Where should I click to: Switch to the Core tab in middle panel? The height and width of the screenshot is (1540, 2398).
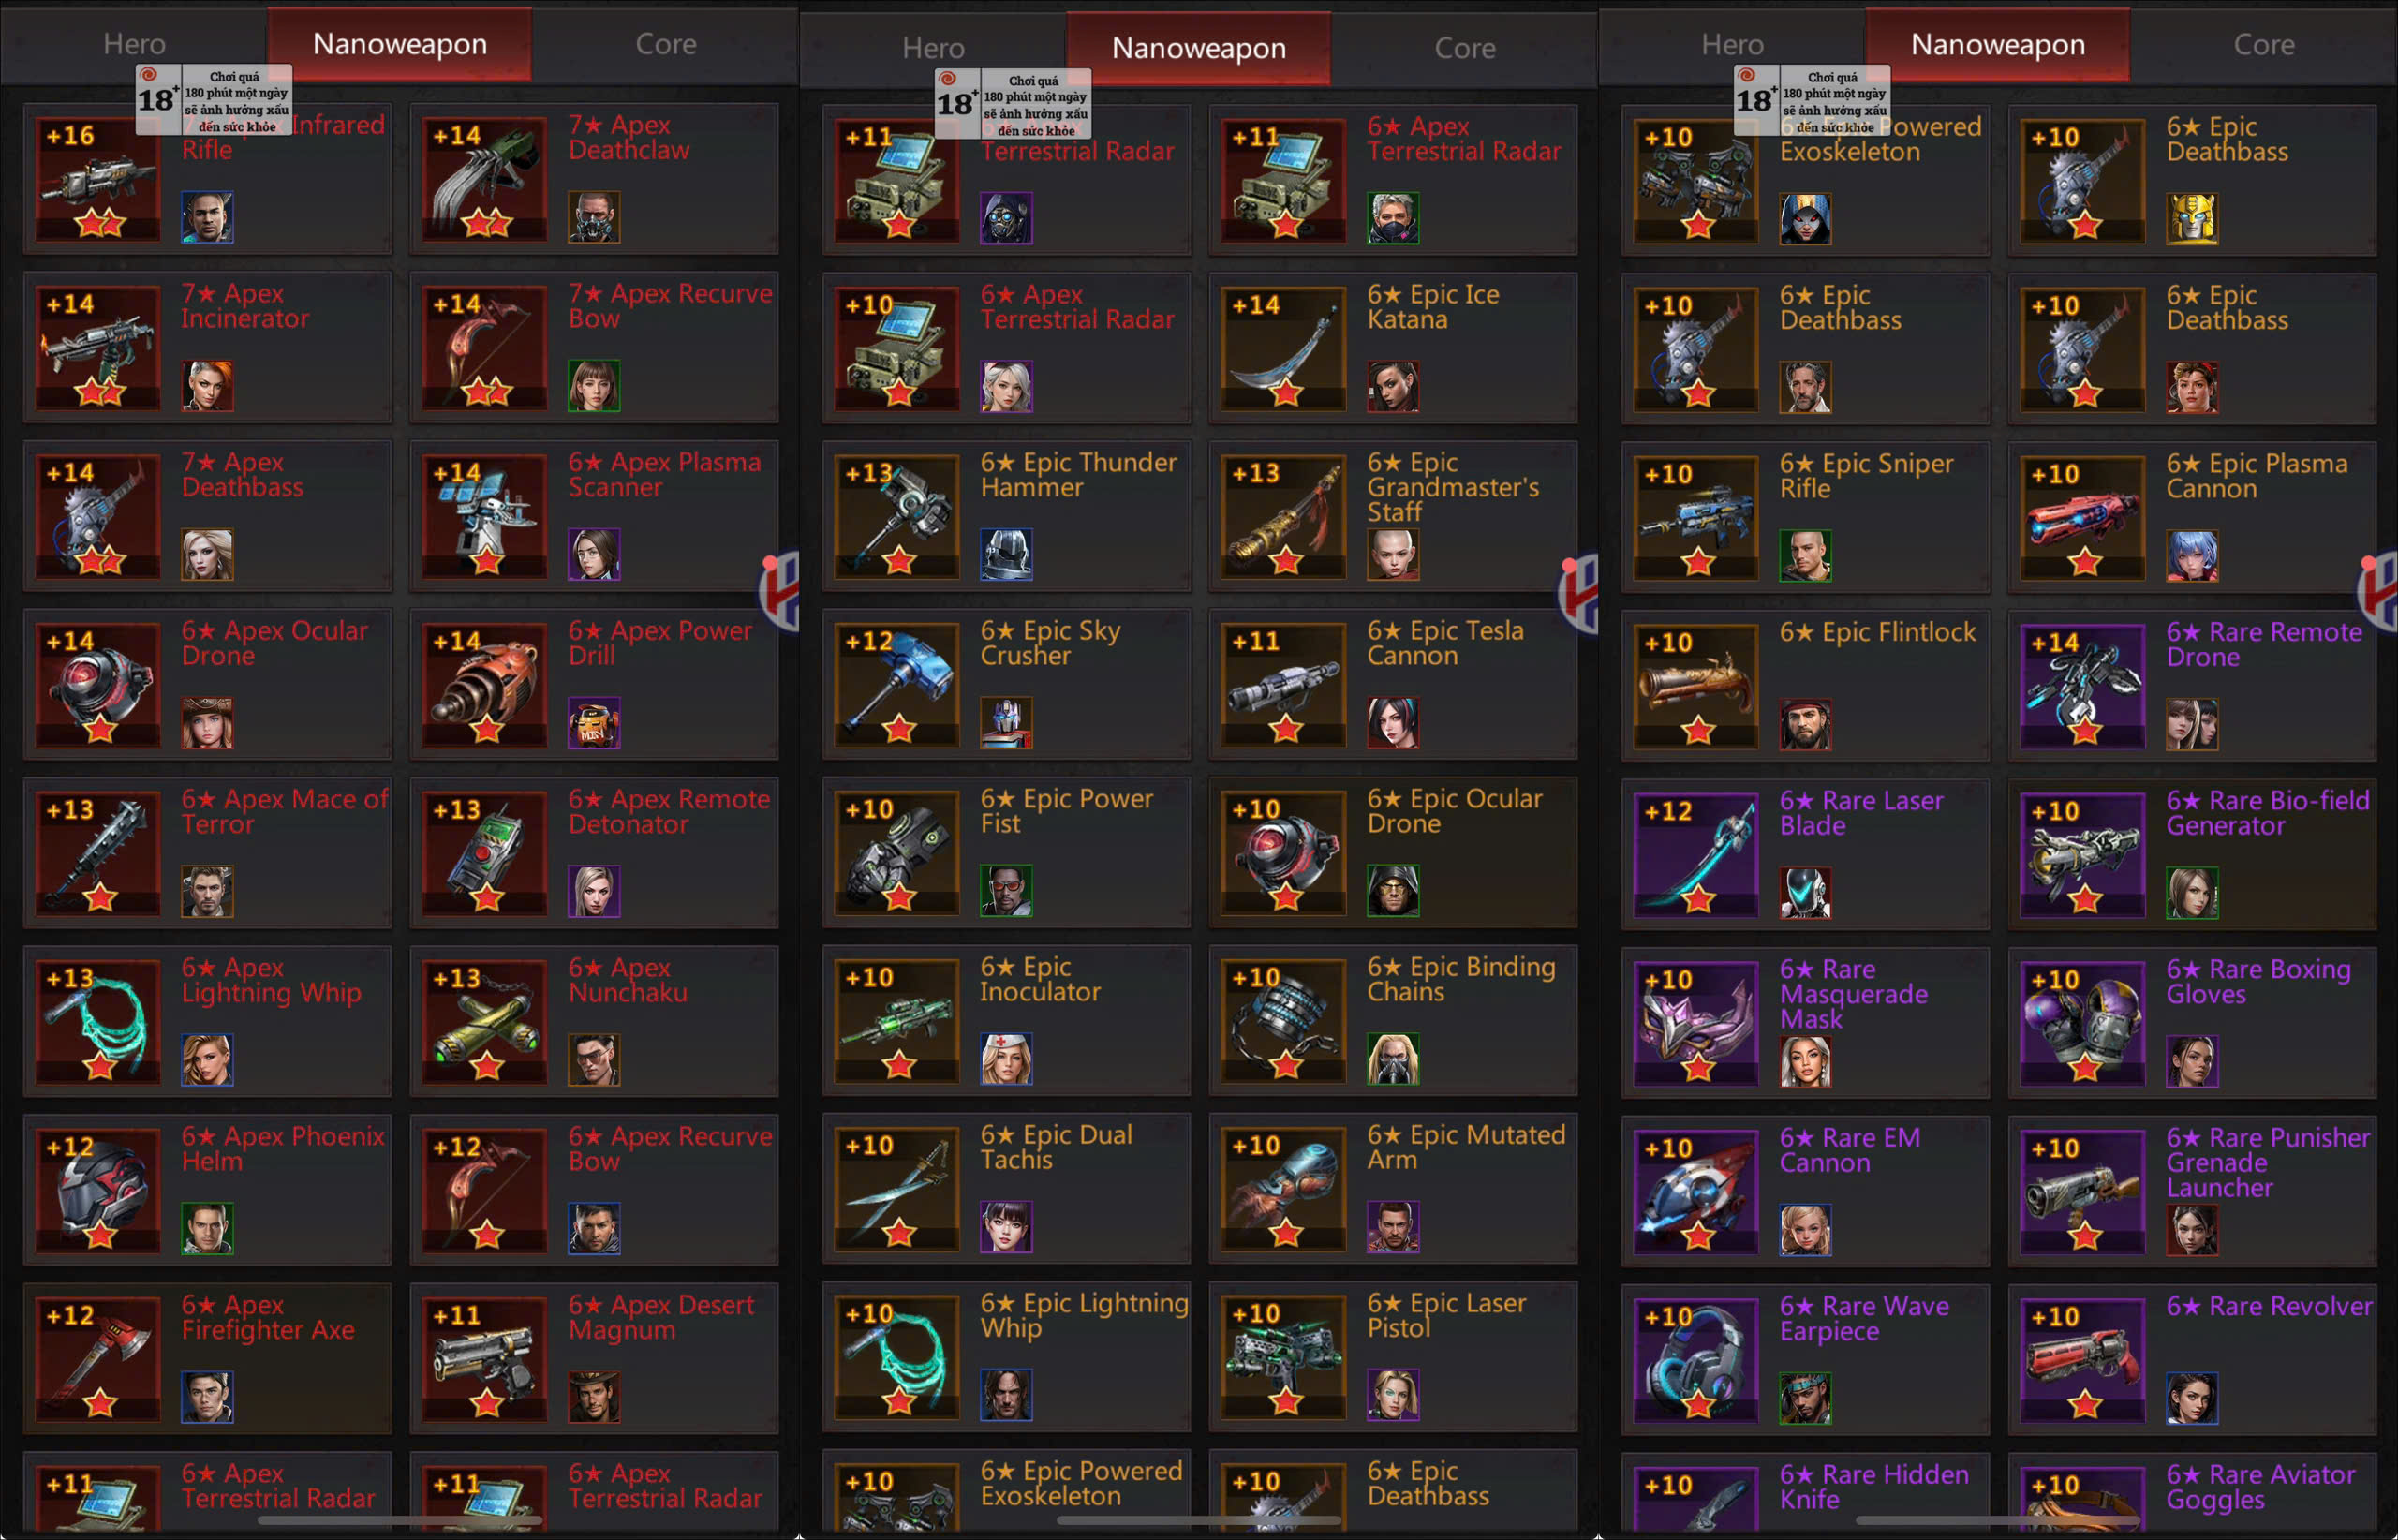coord(1465,48)
